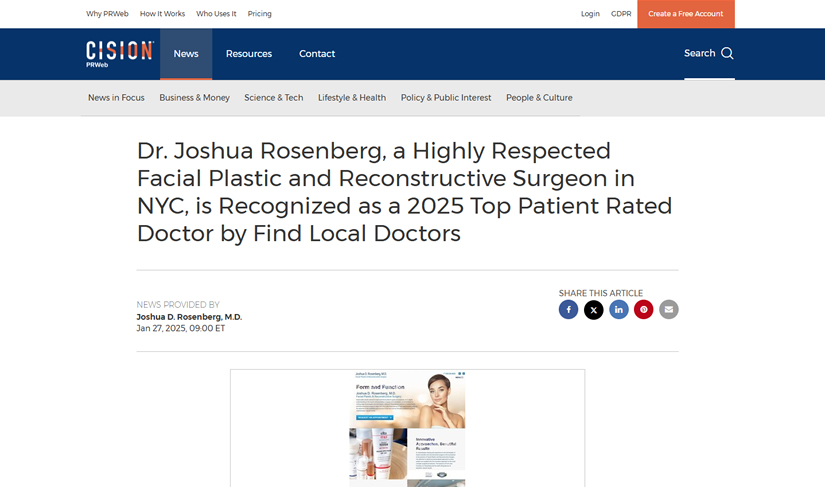Click the Search magnifier icon
The width and height of the screenshot is (825, 487).
coord(727,53)
